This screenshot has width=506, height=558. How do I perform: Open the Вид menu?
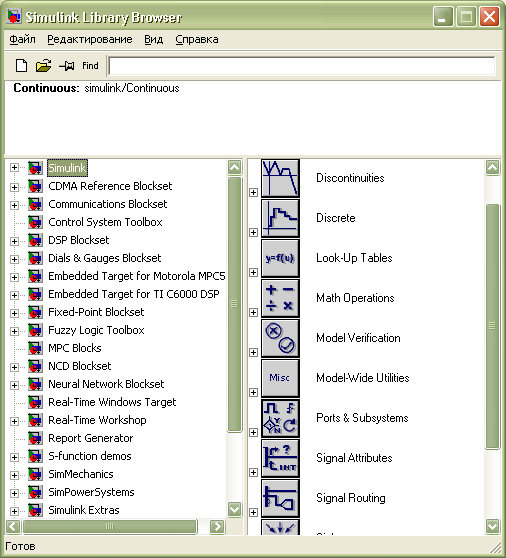pyautogui.click(x=153, y=39)
